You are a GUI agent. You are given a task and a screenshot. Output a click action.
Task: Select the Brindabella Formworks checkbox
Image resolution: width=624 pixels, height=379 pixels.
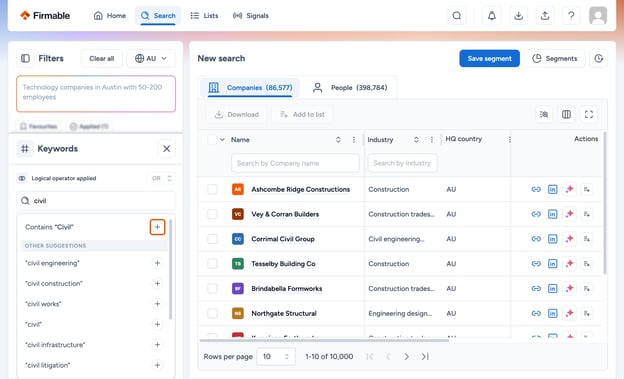coord(212,289)
